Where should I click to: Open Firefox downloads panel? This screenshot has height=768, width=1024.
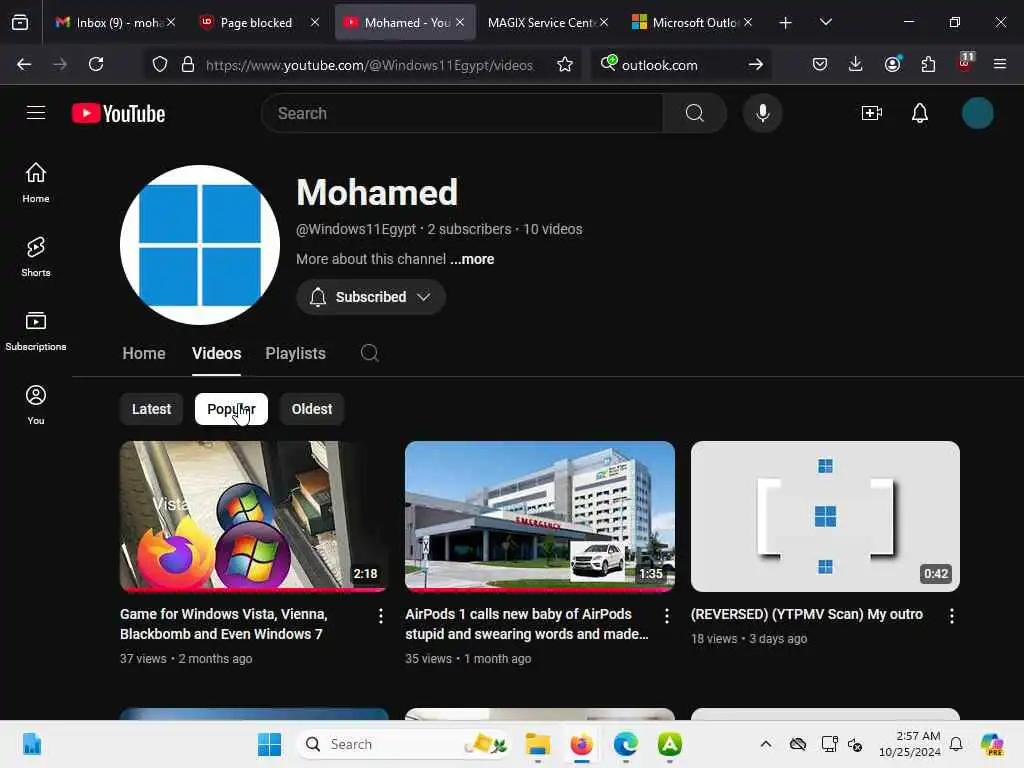pyautogui.click(x=856, y=64)
